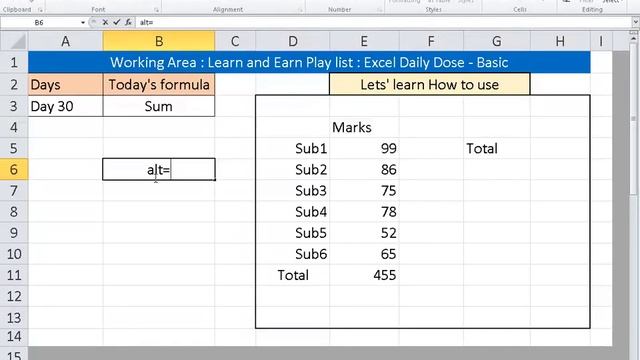Click the 'Sub4' label cell
The height and width of the screenshot is (360, 640).
coord(293,212)
